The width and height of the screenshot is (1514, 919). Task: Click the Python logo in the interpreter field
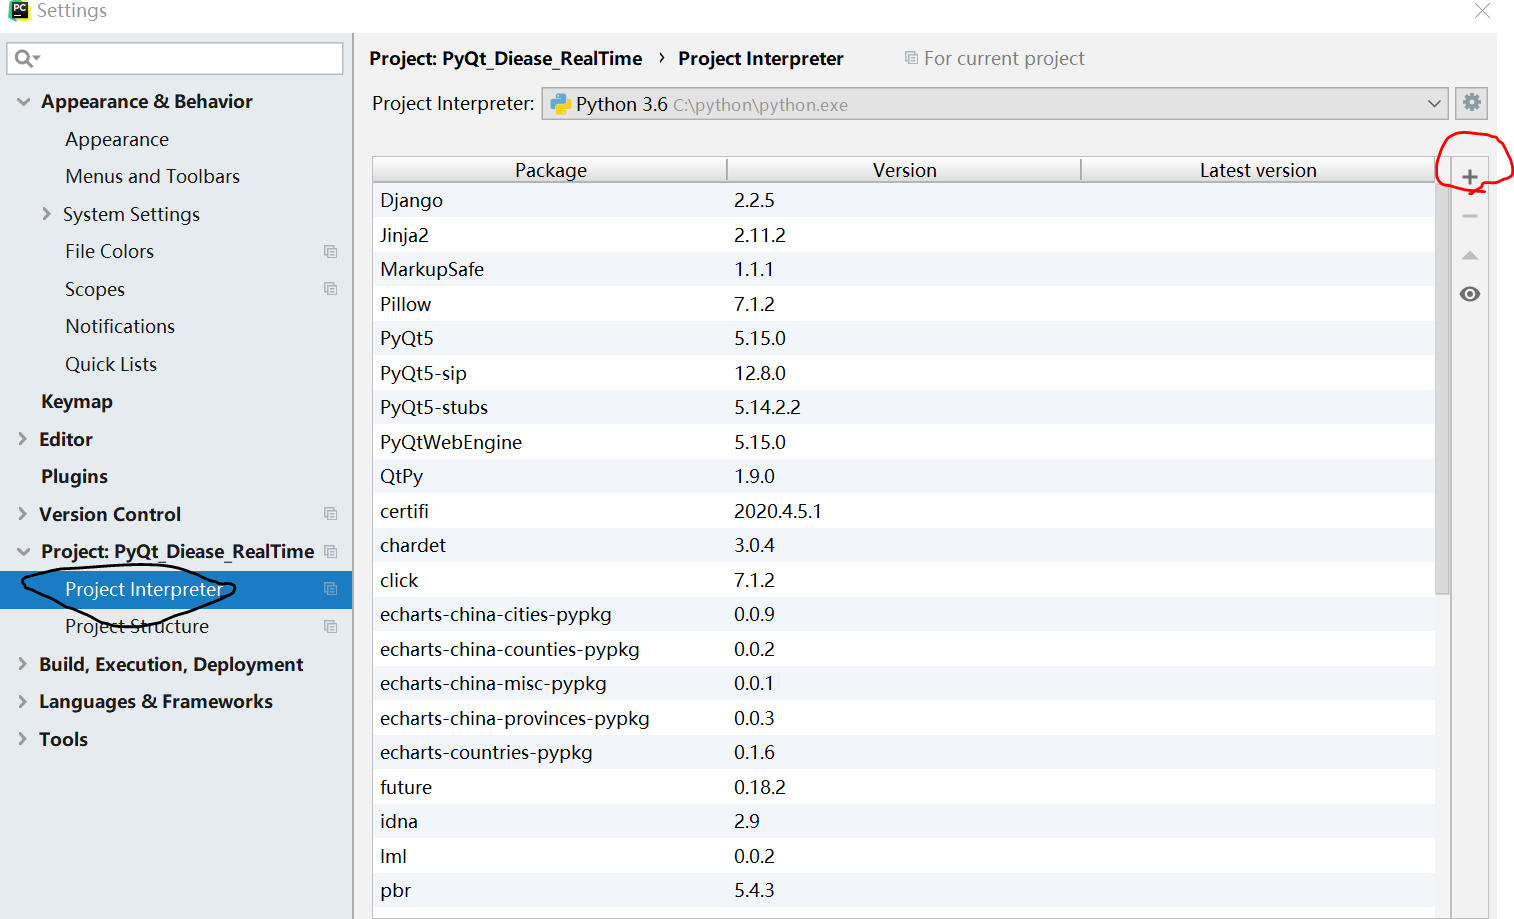(560, 103)
